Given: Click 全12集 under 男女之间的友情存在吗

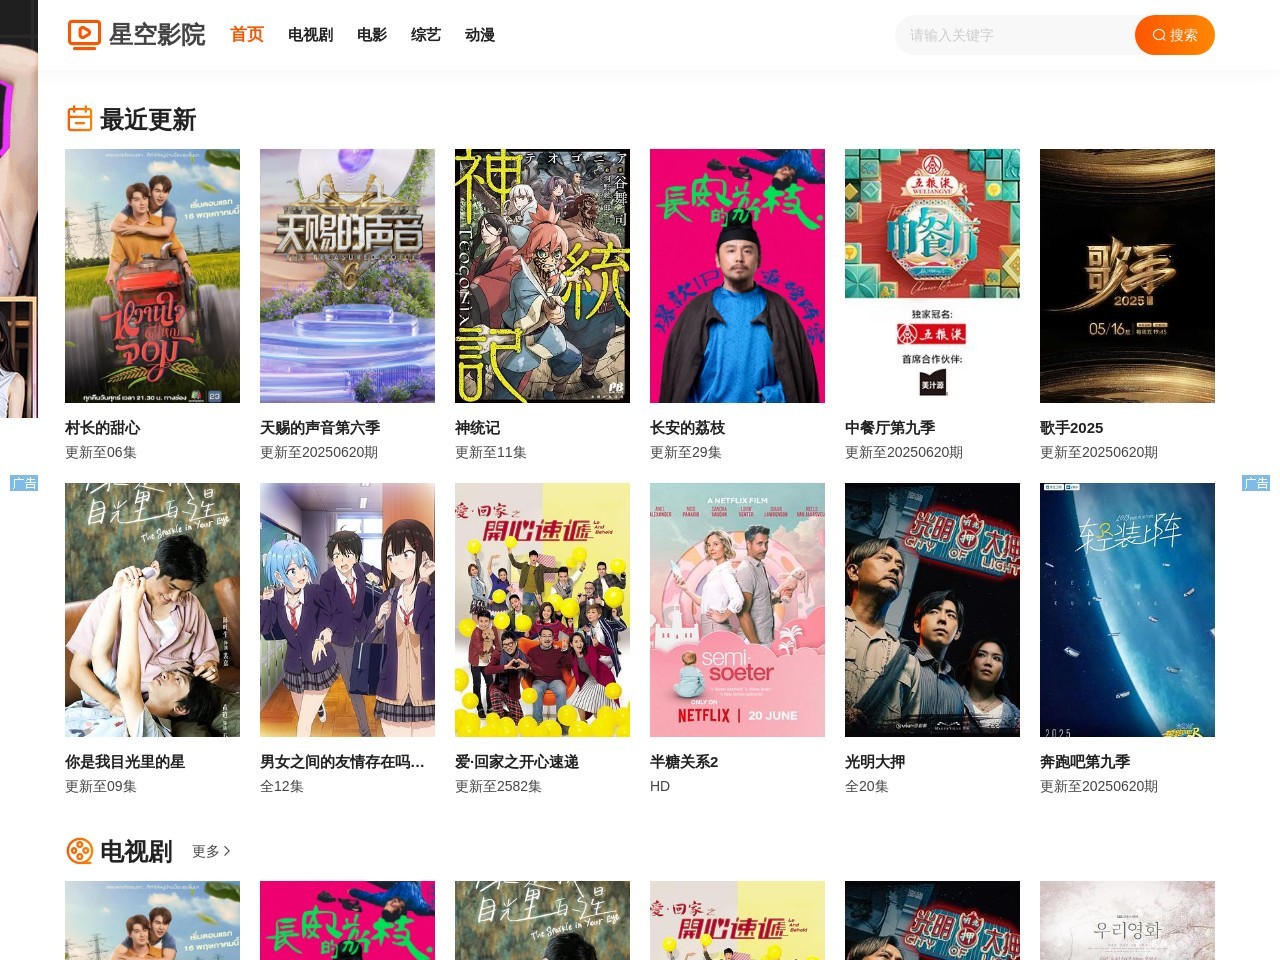Looking at the screenshot, I should coord(282,786).
